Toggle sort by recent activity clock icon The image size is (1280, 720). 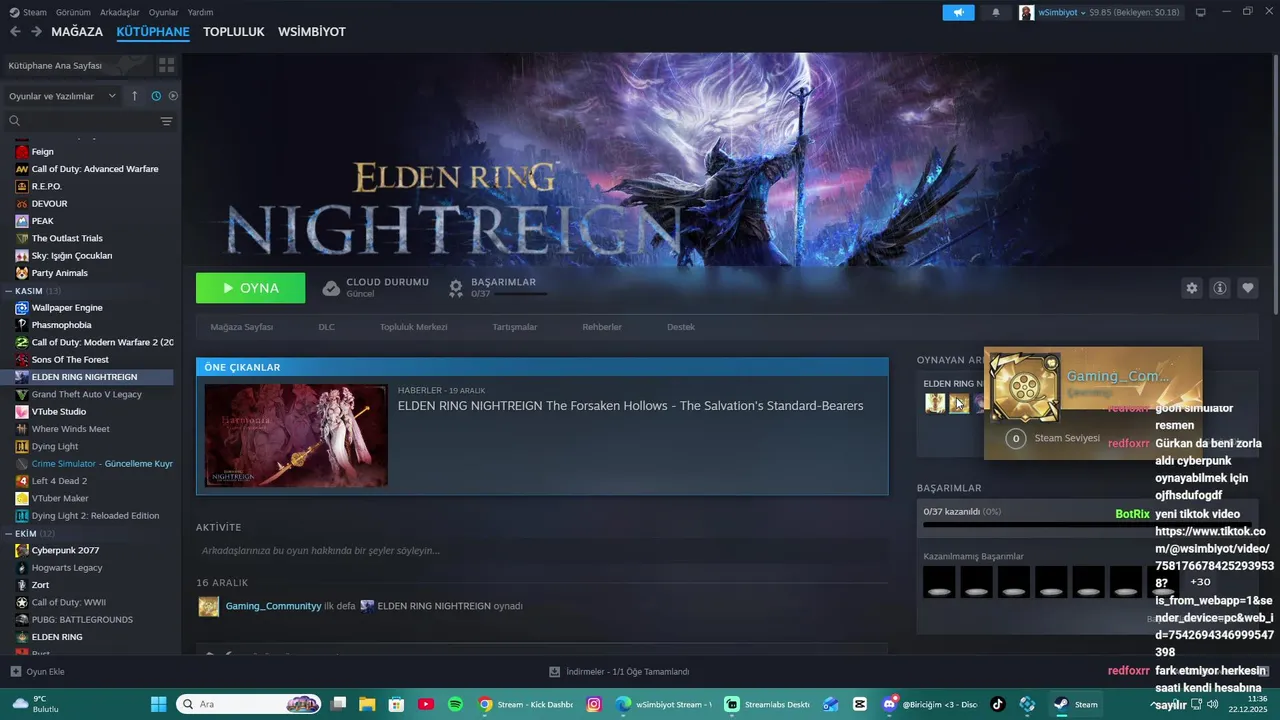pos(156,96)
